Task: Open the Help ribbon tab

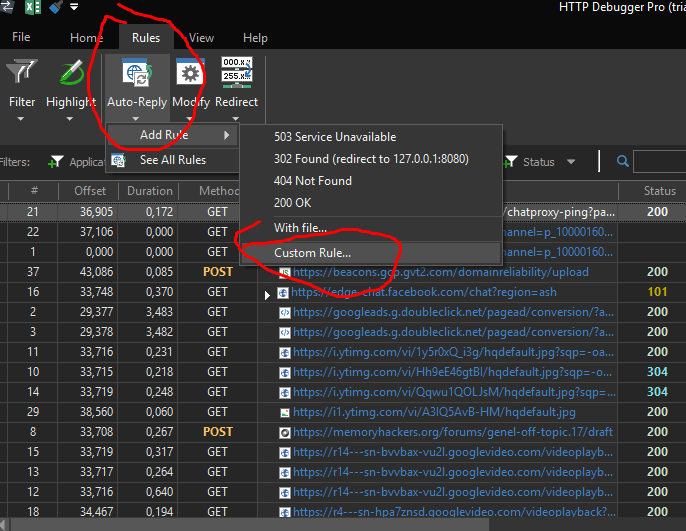Action: point(255,38)
